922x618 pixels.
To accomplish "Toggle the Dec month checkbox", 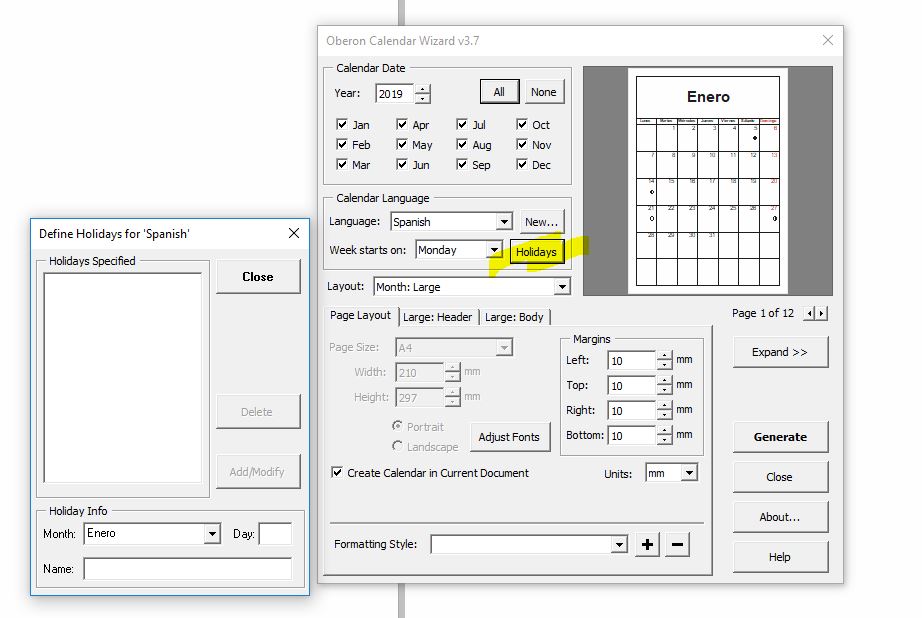I will pos(523,165).
